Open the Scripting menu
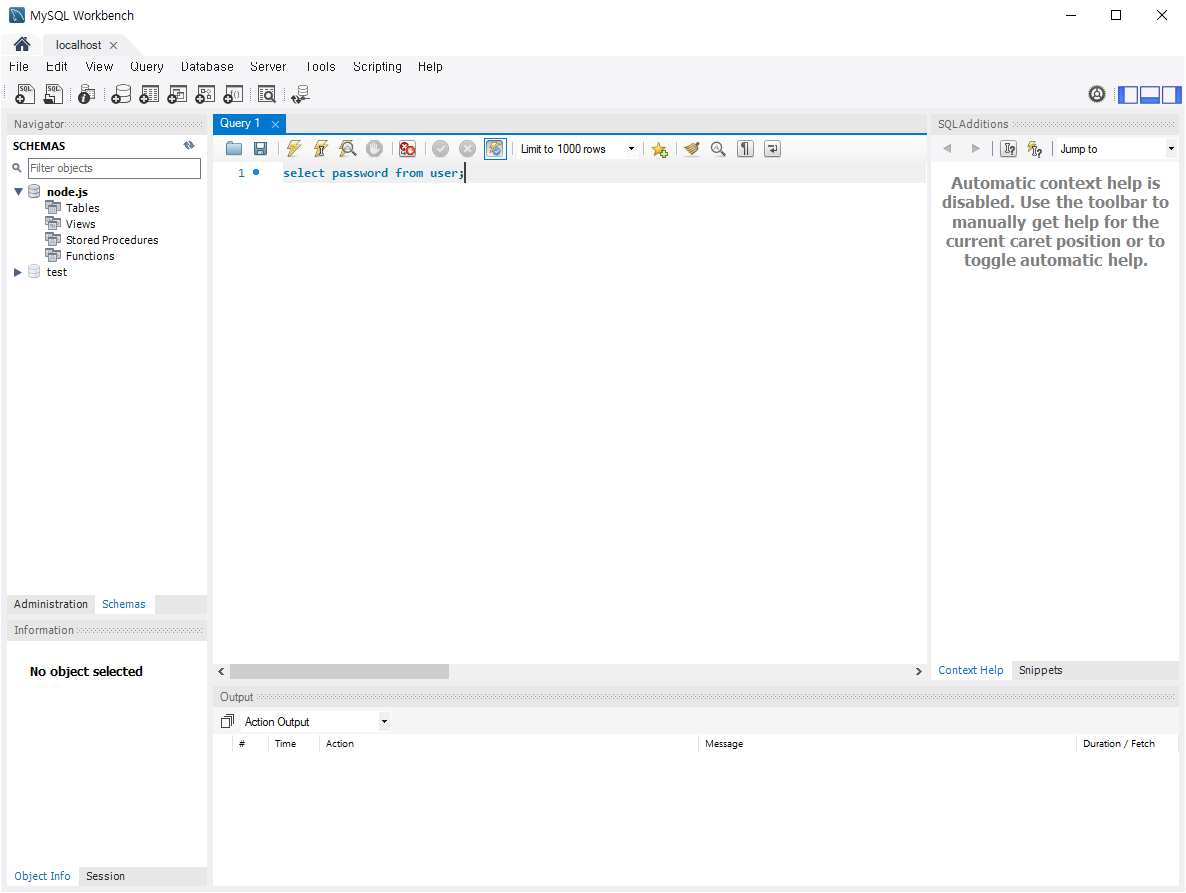The width and height of the screenshot is (1186, 893). [377, 67]
